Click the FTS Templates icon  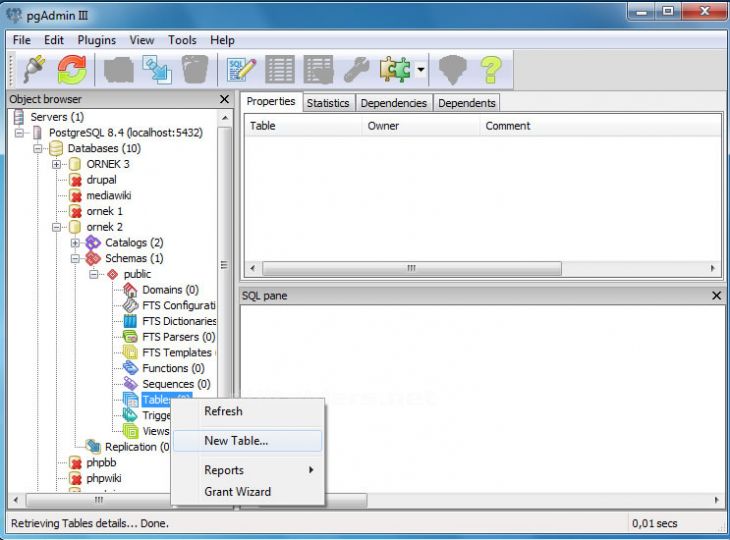pyautogui.click(x=130, y=352)
